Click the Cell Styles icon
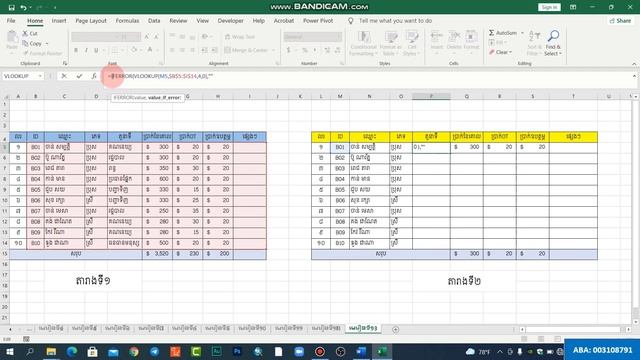The image size is (640, 360). 412,37
